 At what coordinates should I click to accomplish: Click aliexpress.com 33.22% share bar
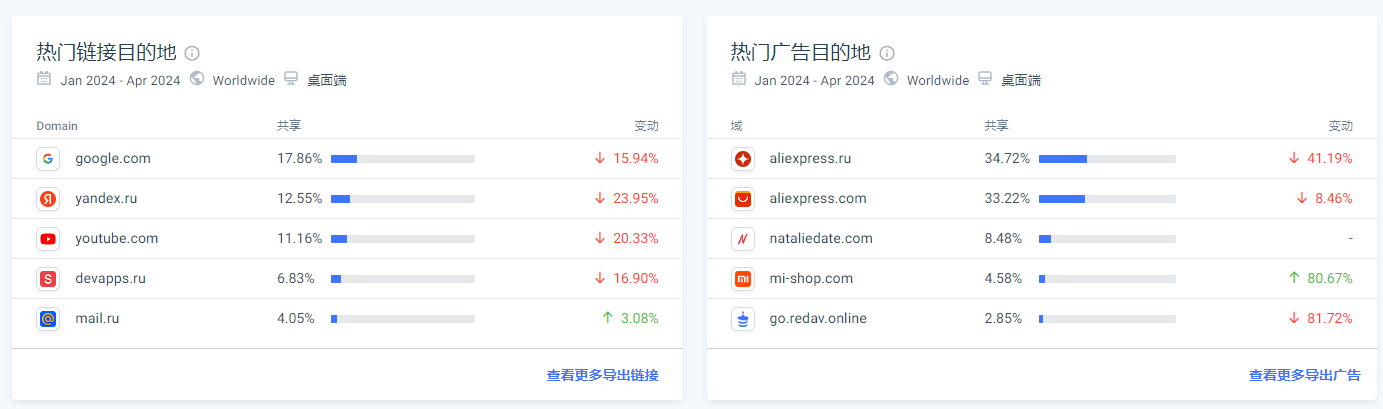pos(1107,199)
